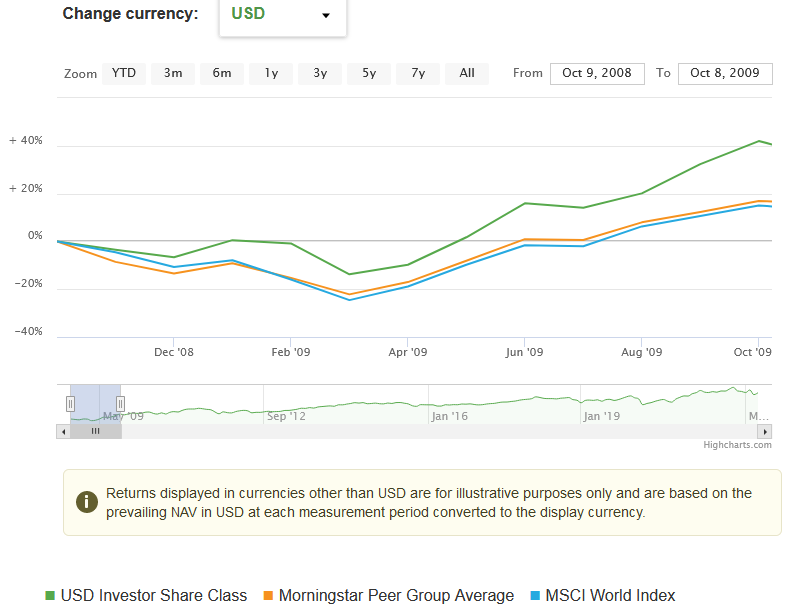The image size is (797, 607).
Task: Click the "Oct '09" axis label
Action: pyautogui.click(x=753, y=352)
